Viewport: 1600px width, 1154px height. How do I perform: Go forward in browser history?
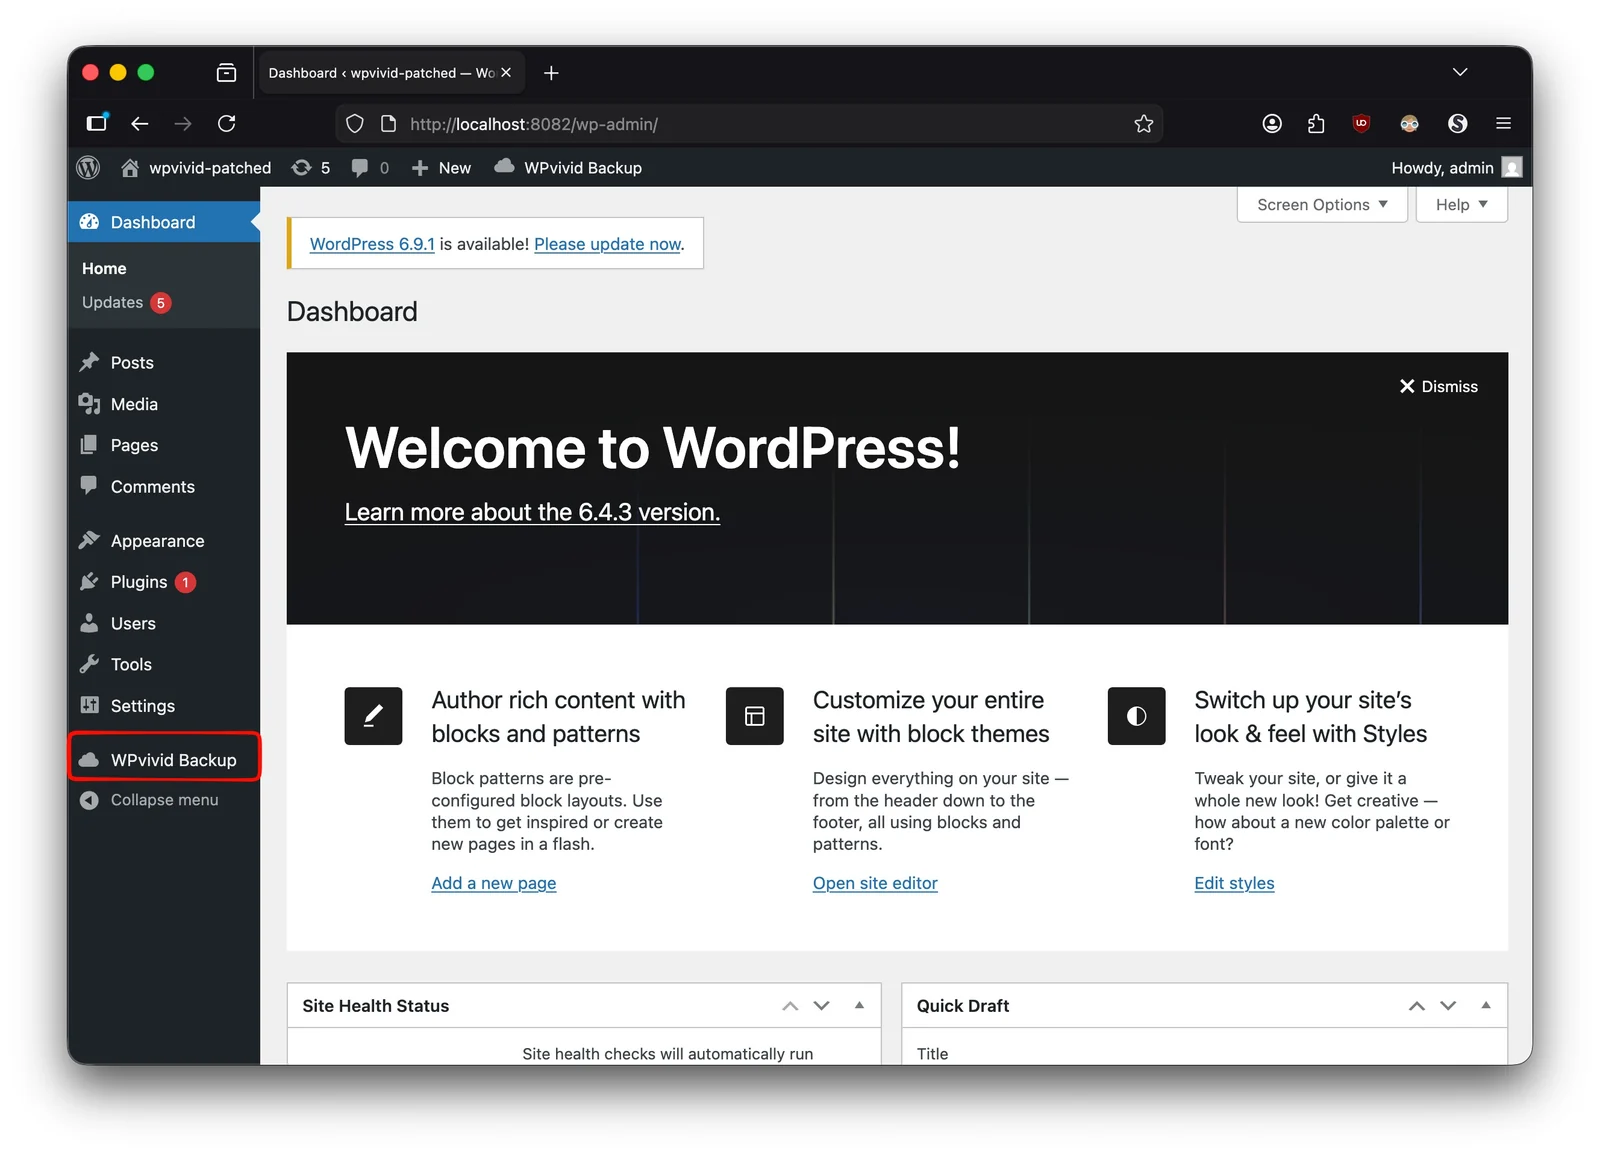[x=183, y=124]
